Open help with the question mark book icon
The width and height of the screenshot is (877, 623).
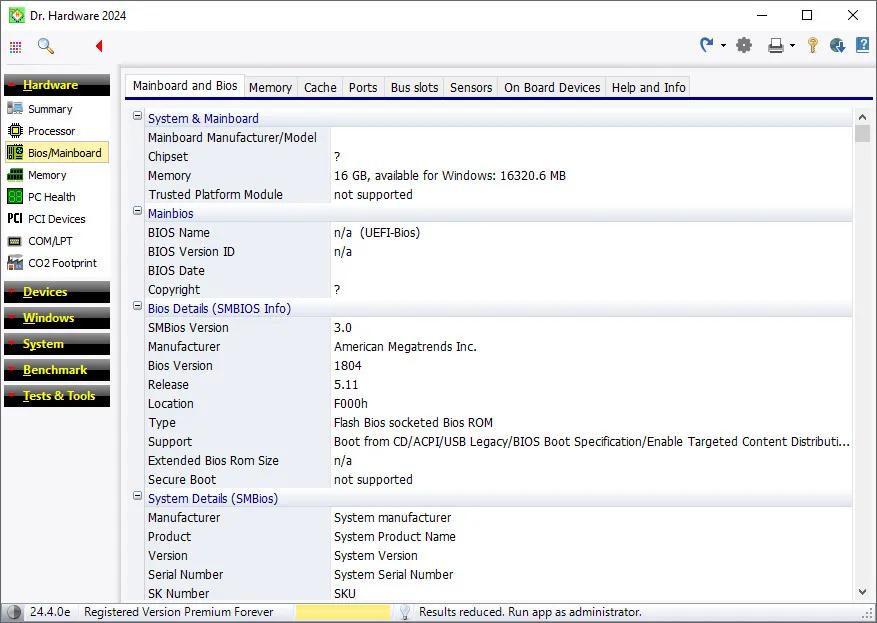[x=862, y=45]
